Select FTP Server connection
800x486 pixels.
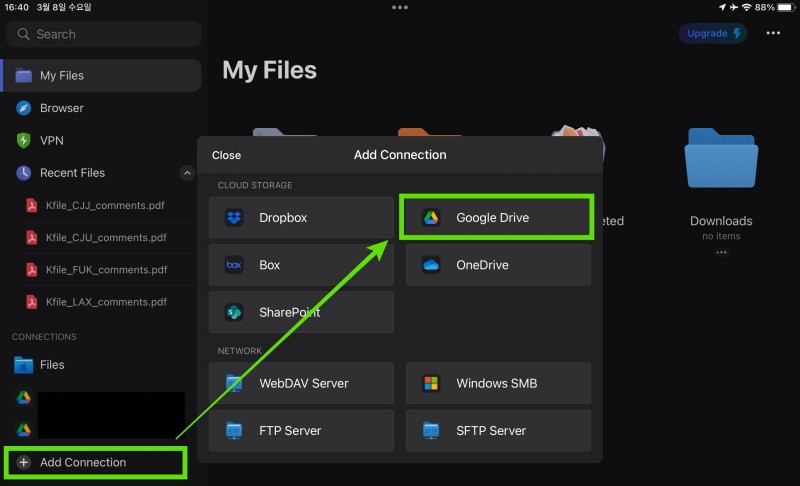click(301, 430)
